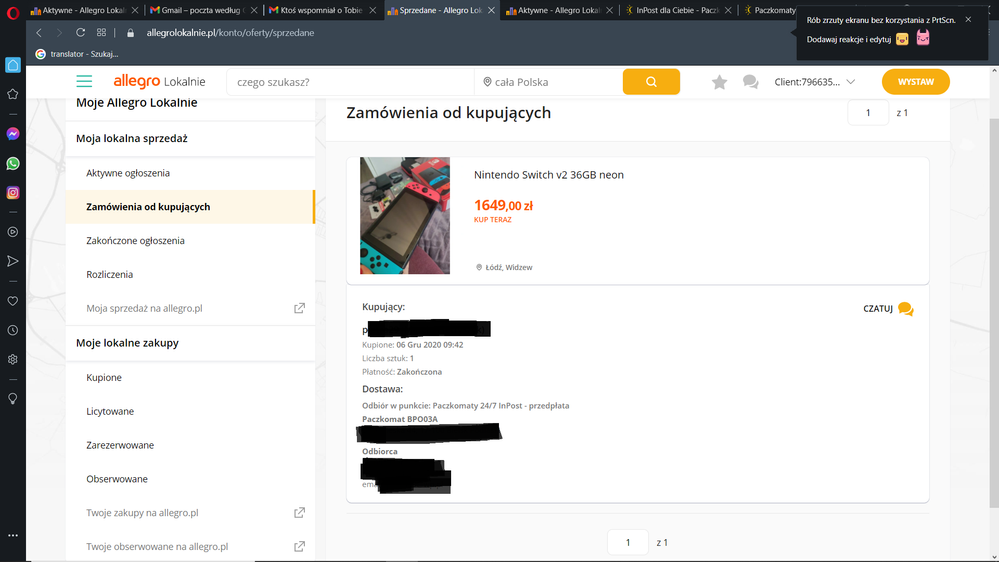The height and width of the screenshot is (562, 999).
Task: Open the sidebar player icon
Action: [13, 232]
